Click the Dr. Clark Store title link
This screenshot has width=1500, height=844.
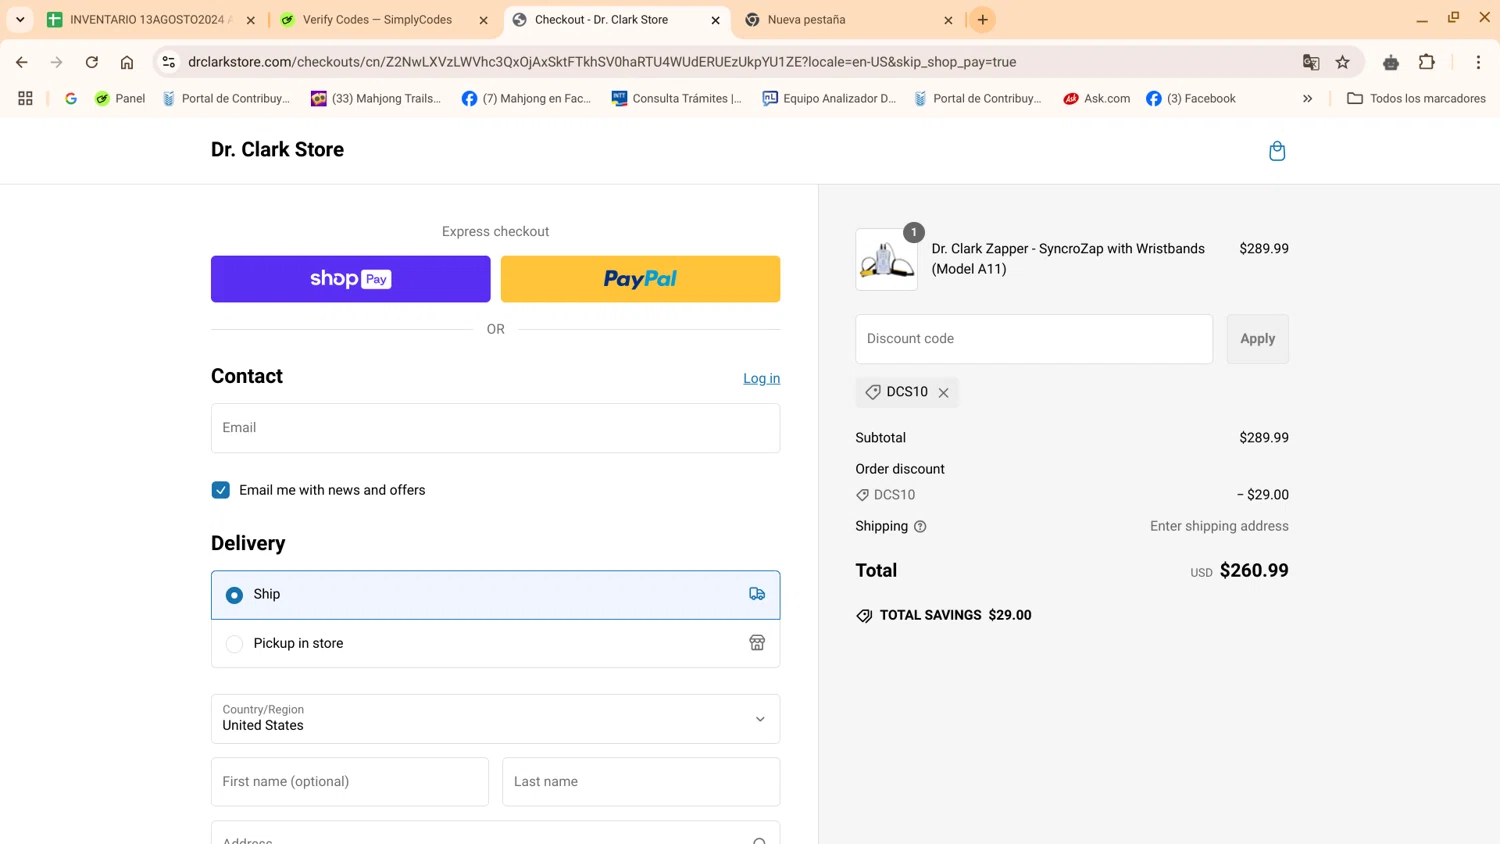click(x=277, y=149)
